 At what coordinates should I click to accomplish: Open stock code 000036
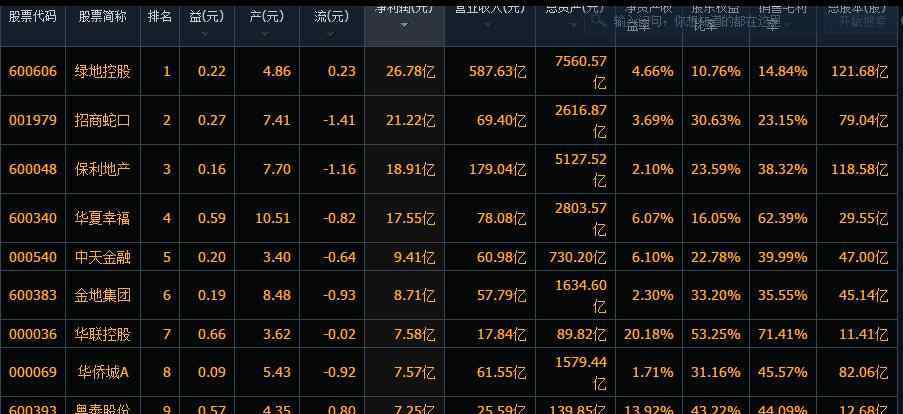coord(33,334)
